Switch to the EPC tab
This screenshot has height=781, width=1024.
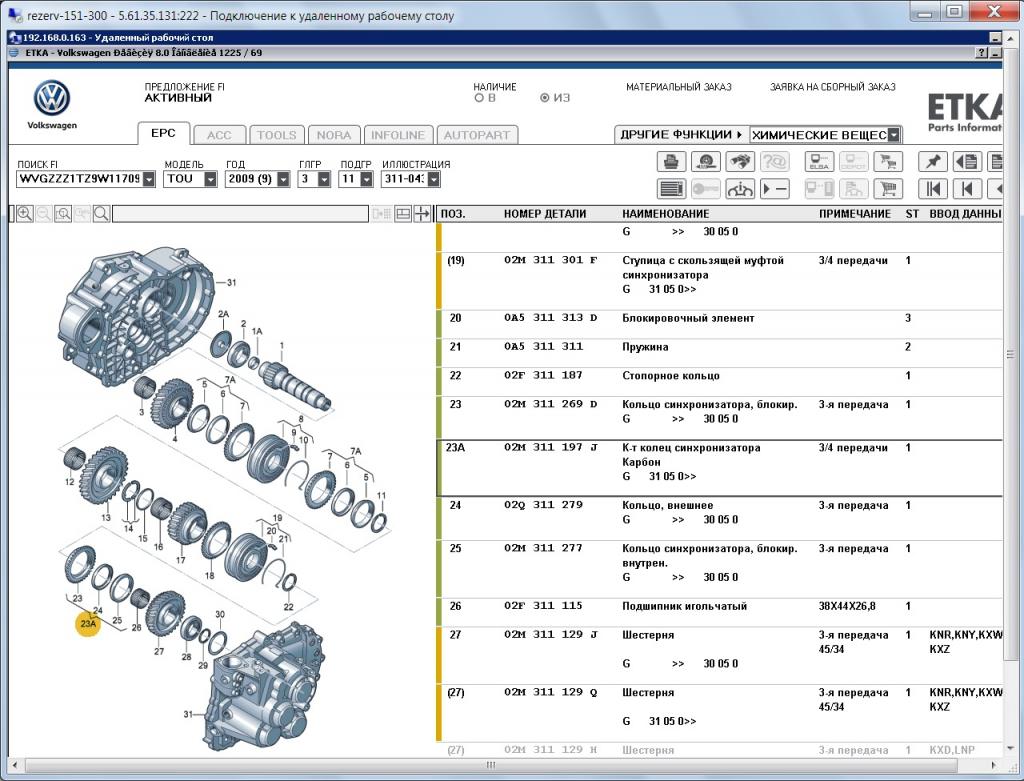[163, 133]
